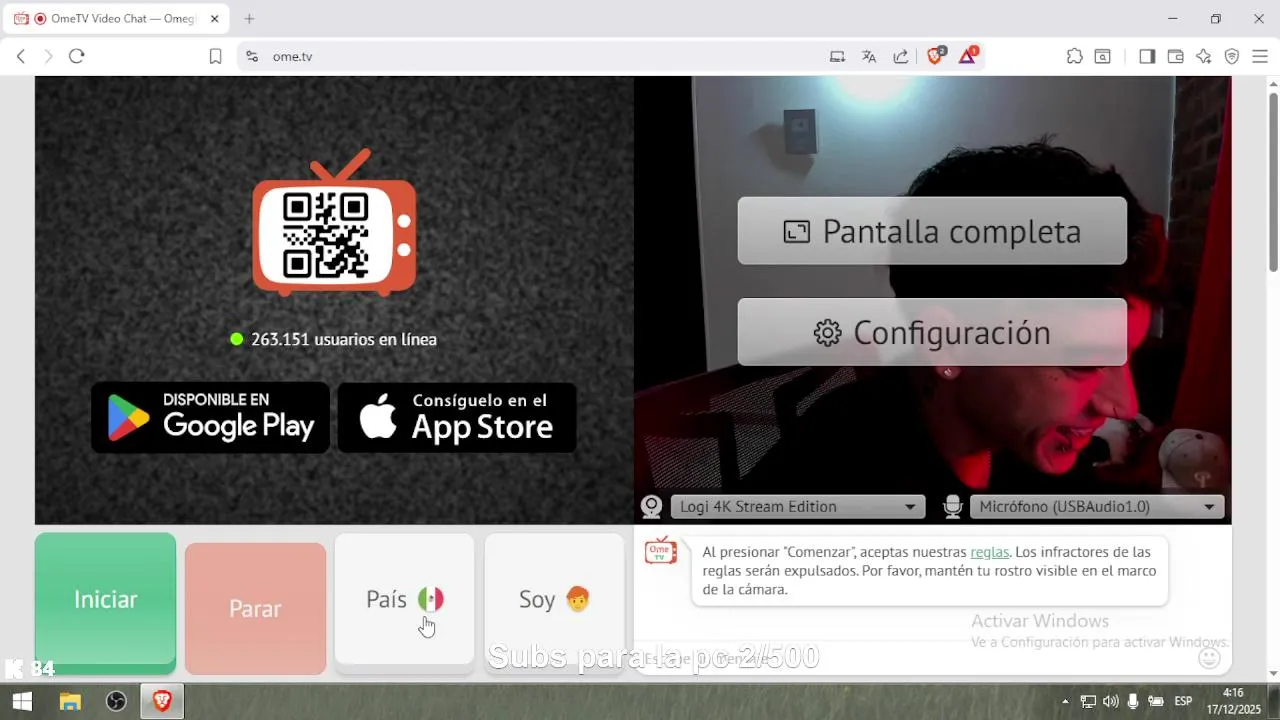The width and height of the screenshot is (1280, 720).
Task: Click the Brave browser taskbar icon
Action: click(x=162, y=701)
